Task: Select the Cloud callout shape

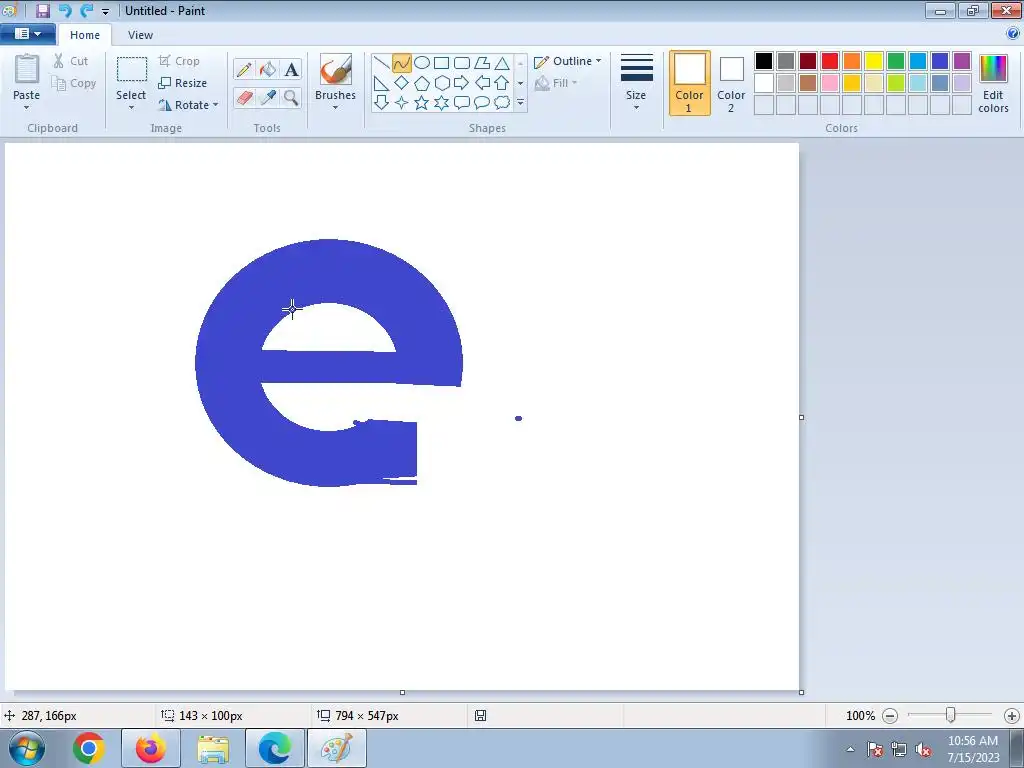Action: (502, 103)
